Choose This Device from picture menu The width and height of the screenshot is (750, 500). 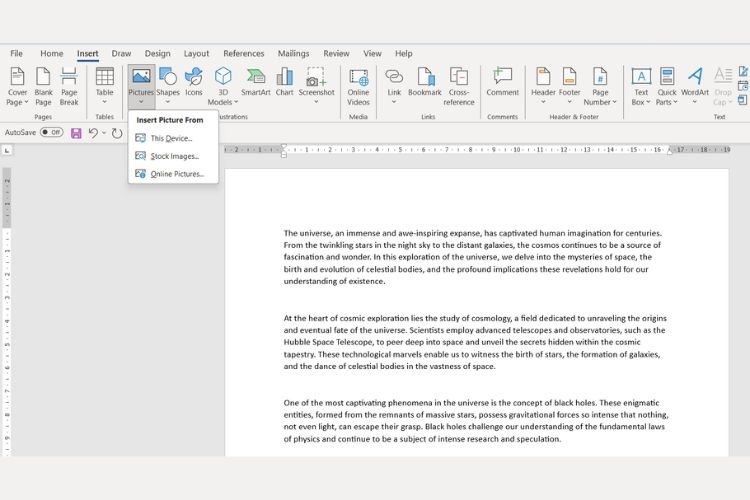click(173, 138)
